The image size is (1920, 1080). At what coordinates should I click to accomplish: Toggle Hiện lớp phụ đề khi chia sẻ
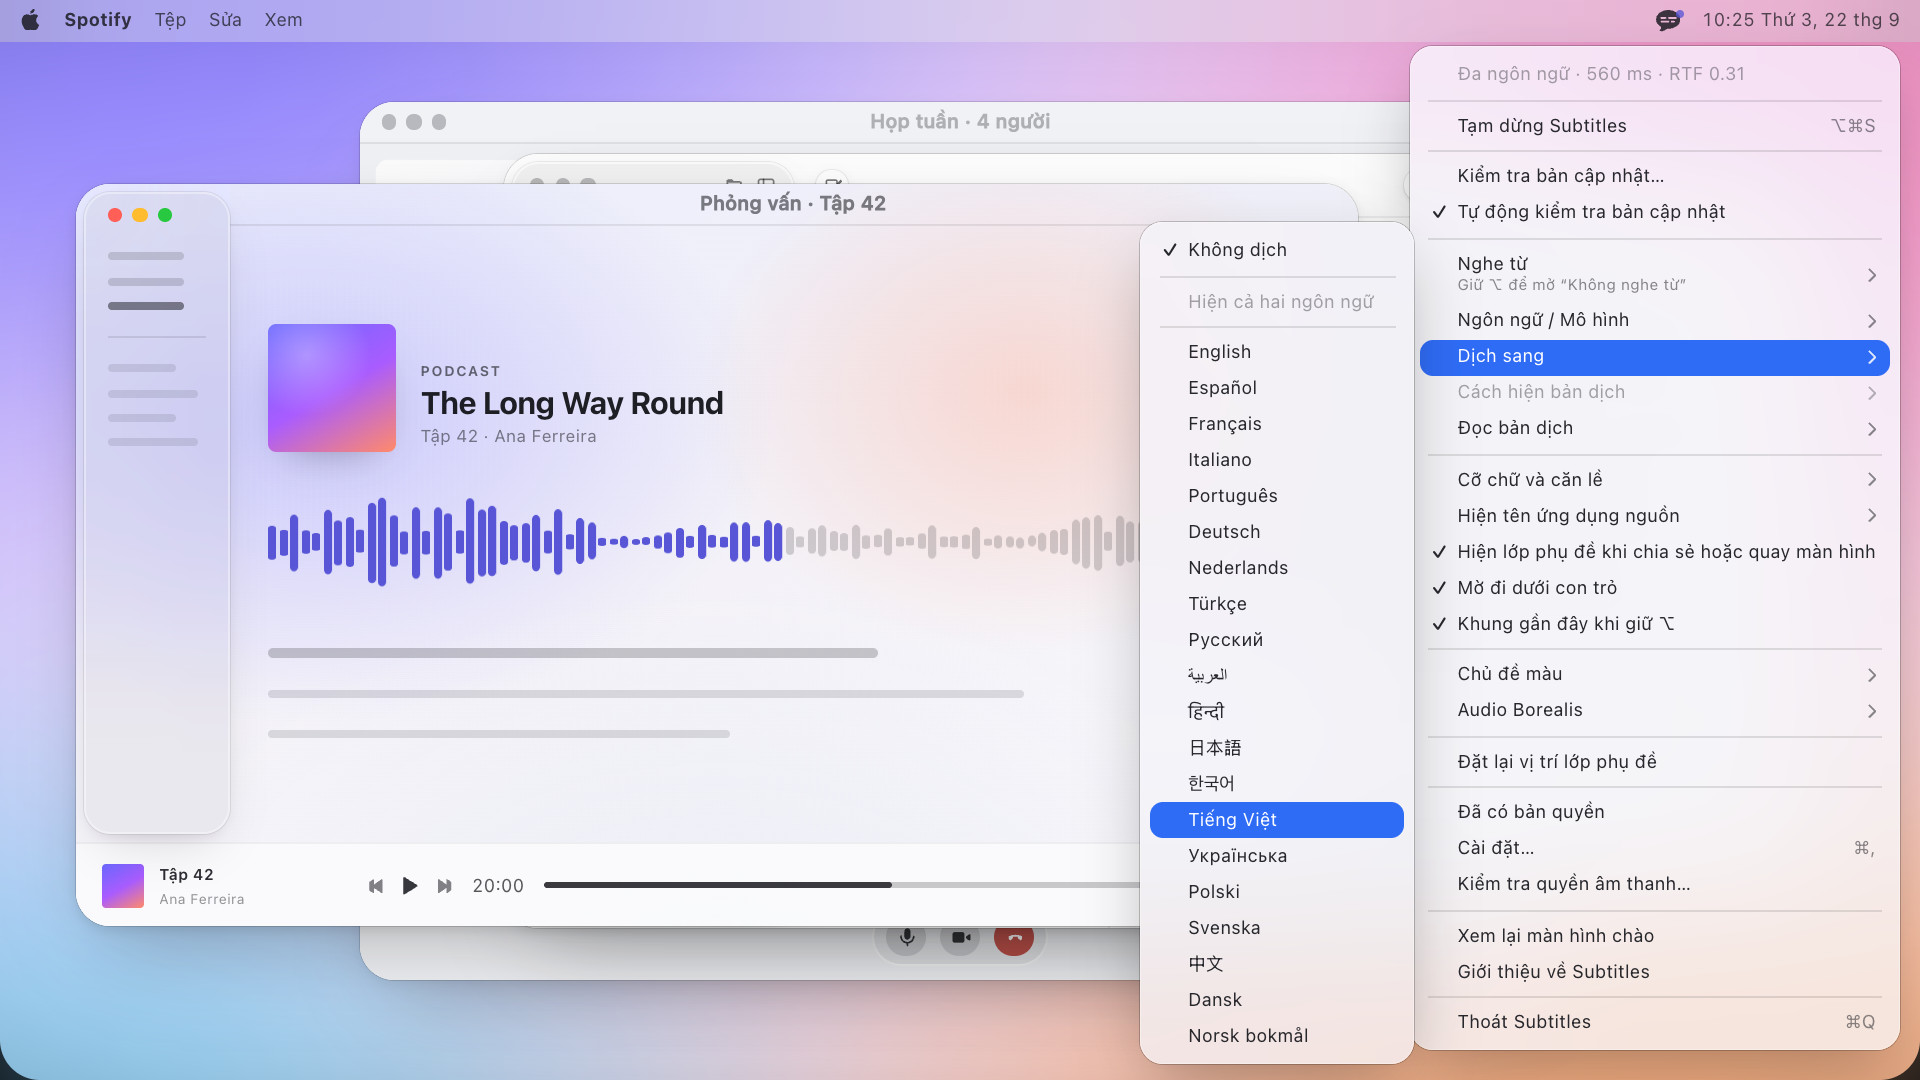[1655, 552]
